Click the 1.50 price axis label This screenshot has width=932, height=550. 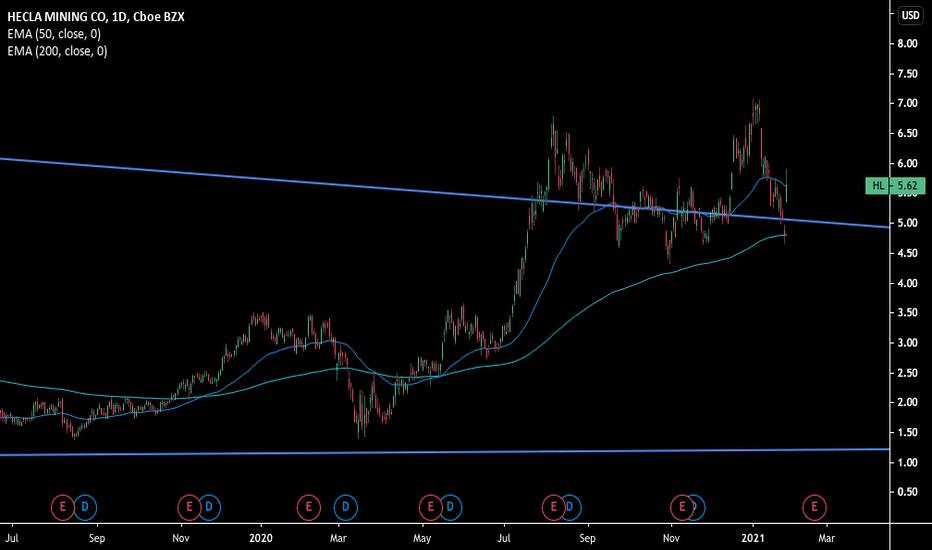tap(908, 433)
